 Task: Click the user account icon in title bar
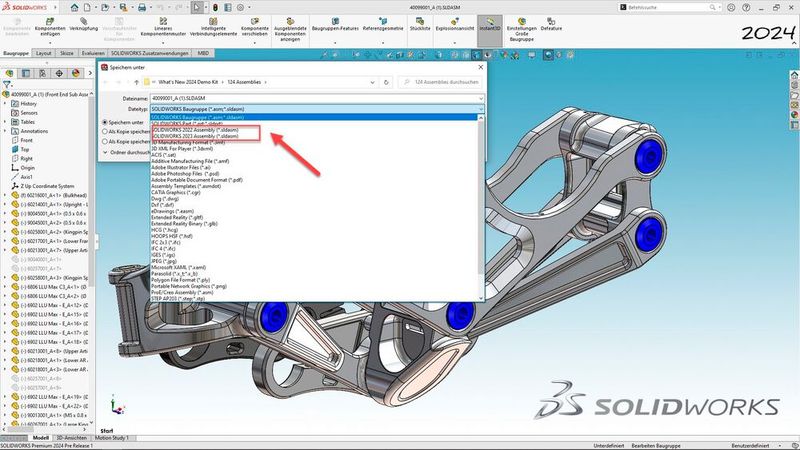pyautogui.click(x=731, y=8)
